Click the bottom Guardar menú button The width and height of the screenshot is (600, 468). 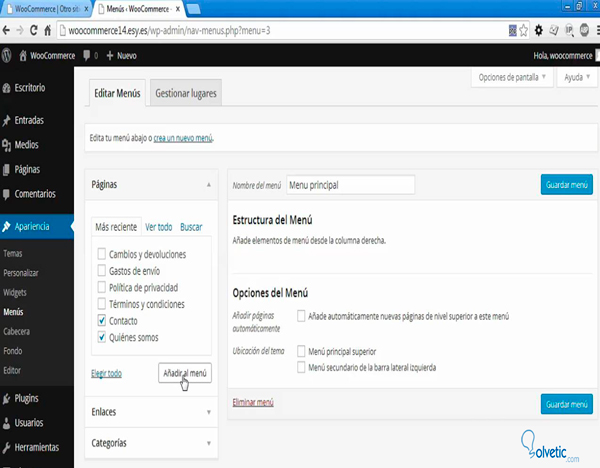click(x=567, y=404)
